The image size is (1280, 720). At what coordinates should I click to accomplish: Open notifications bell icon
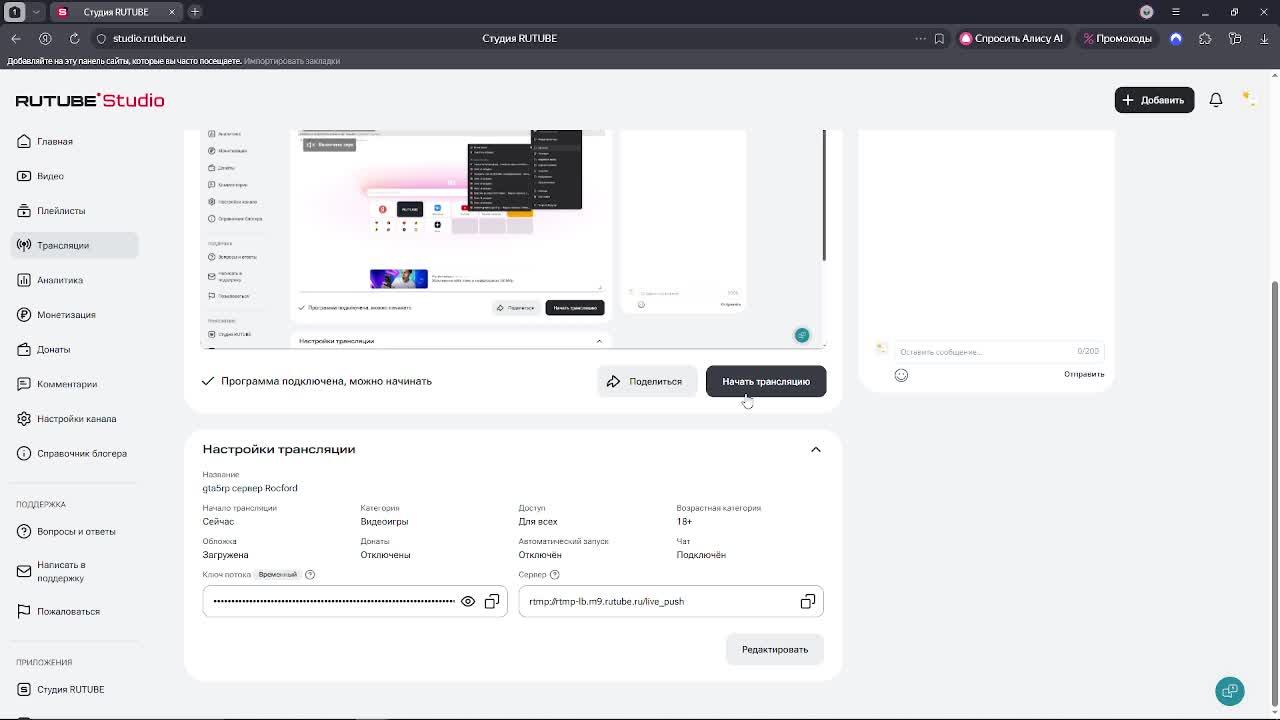pyautogui.click(x=1216, y=100)
